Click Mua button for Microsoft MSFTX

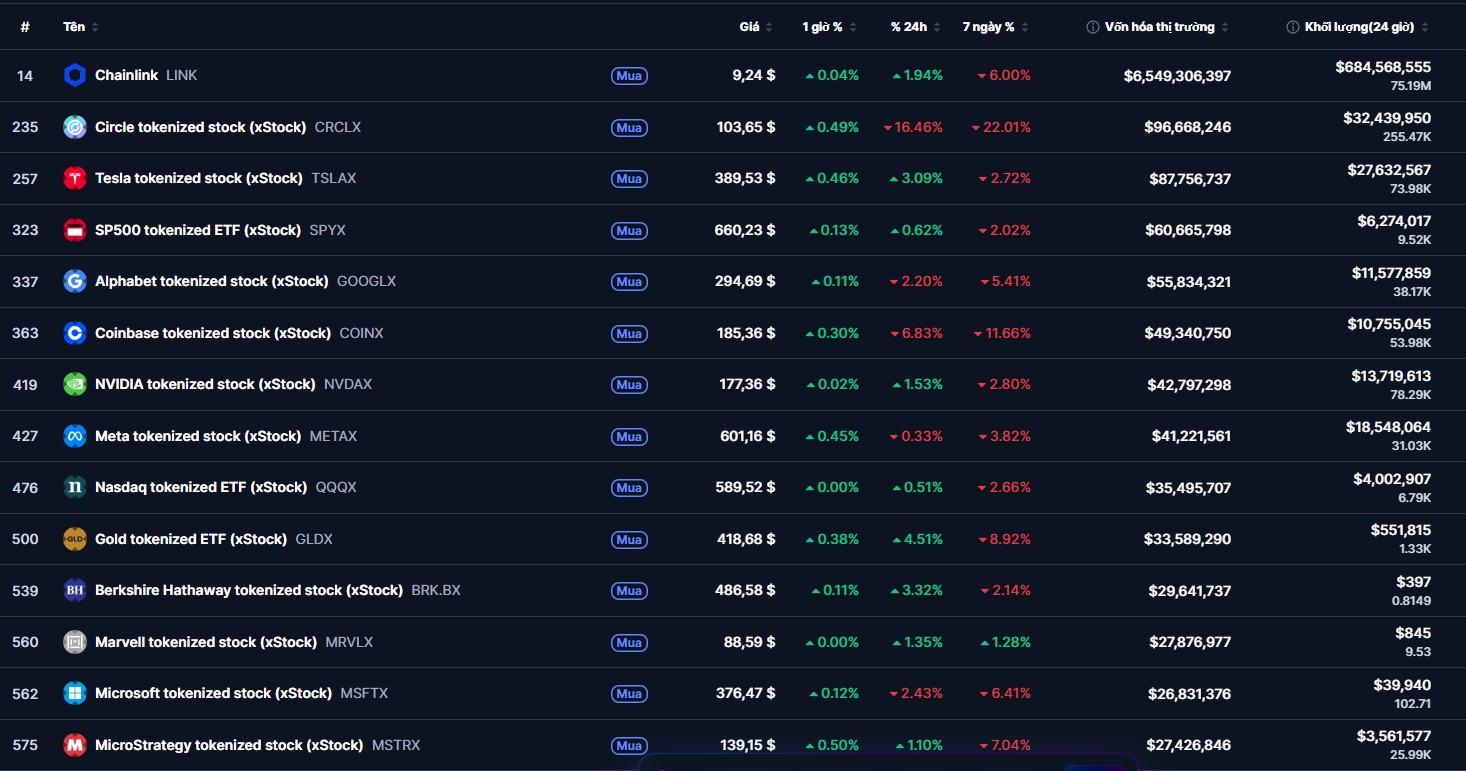click(629, 694)
